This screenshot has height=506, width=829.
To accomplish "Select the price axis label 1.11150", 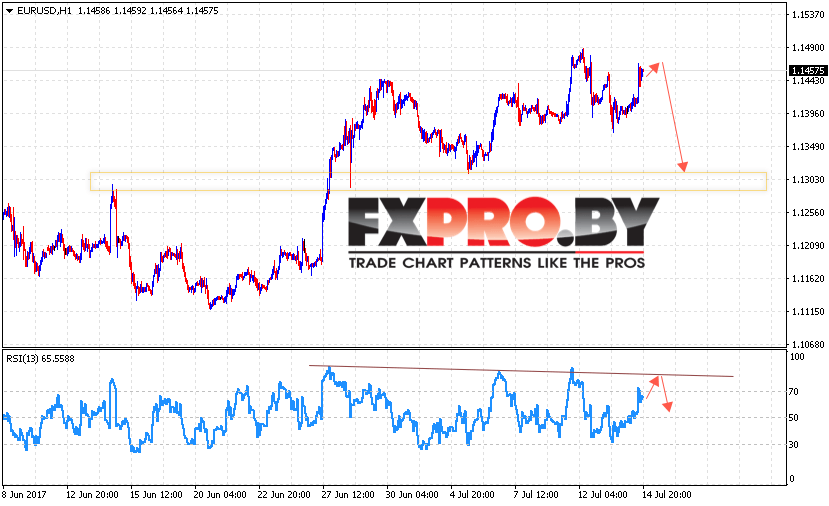I will coord(808,311).
